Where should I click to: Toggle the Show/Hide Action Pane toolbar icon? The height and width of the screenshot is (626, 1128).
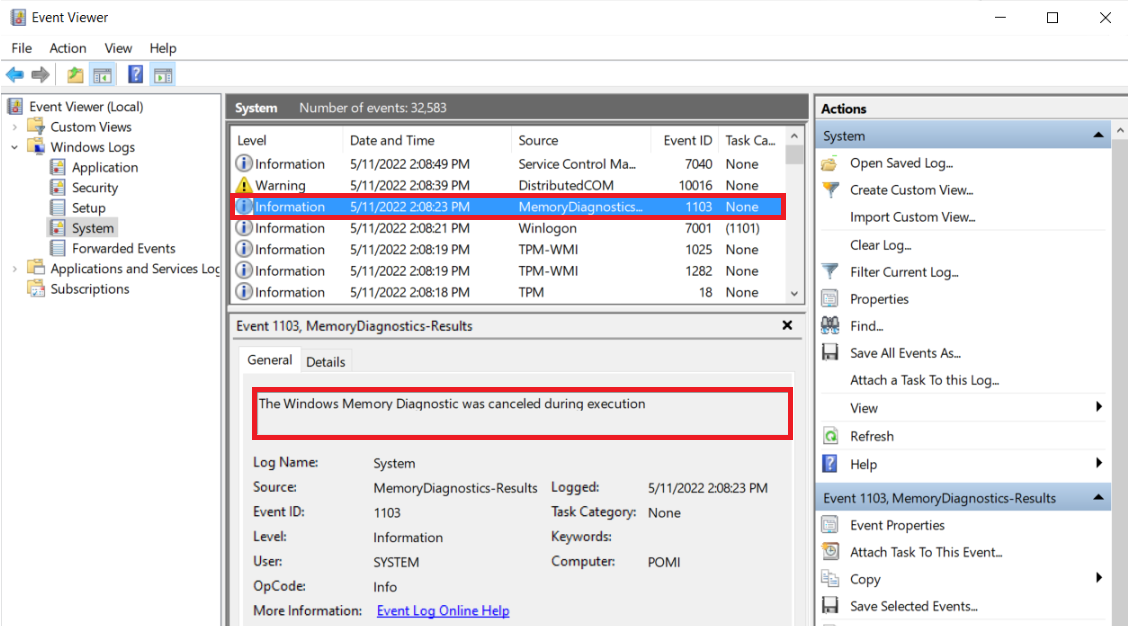pos(163,74)
